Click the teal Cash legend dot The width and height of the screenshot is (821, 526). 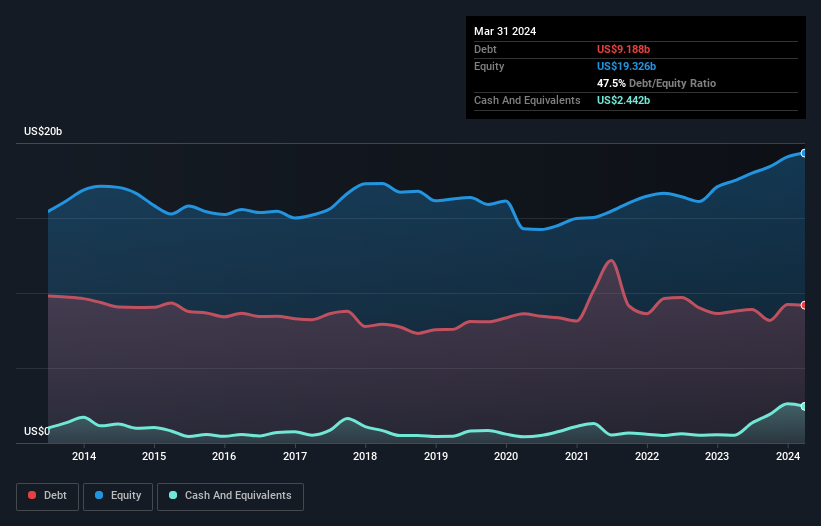(x=173, y=495)
